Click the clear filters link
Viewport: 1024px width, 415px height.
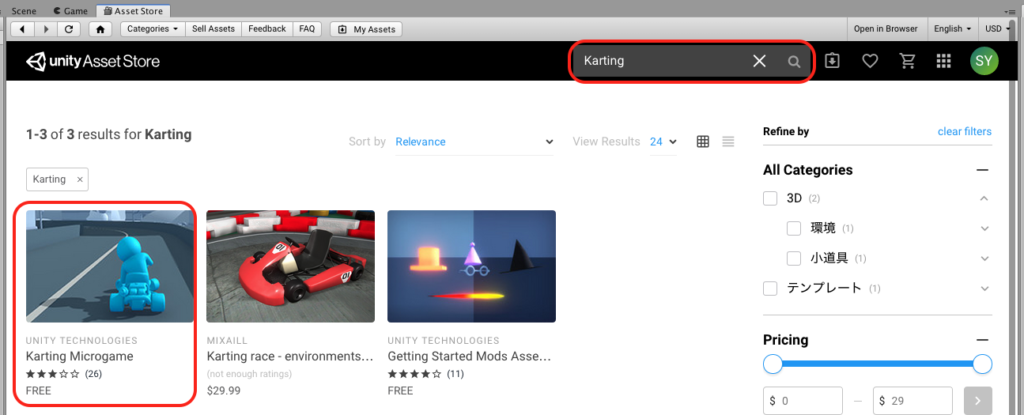coord(964,132)
